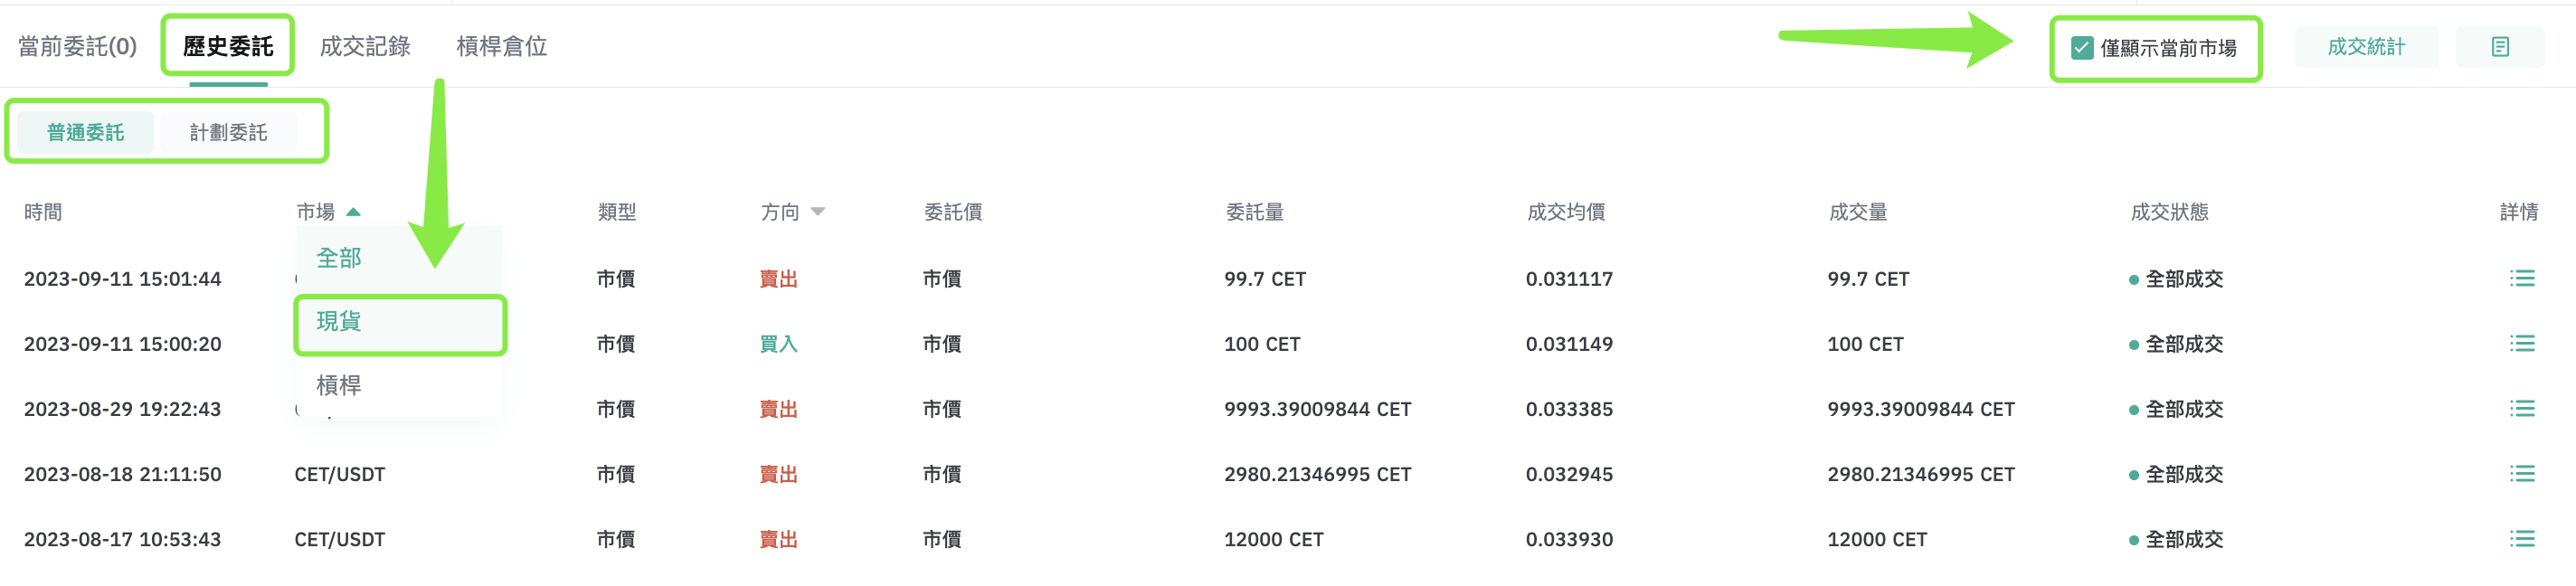Switch to 計劃委託 order type
This screenshot has width=2576, height=586.
[x=229, y=132]
